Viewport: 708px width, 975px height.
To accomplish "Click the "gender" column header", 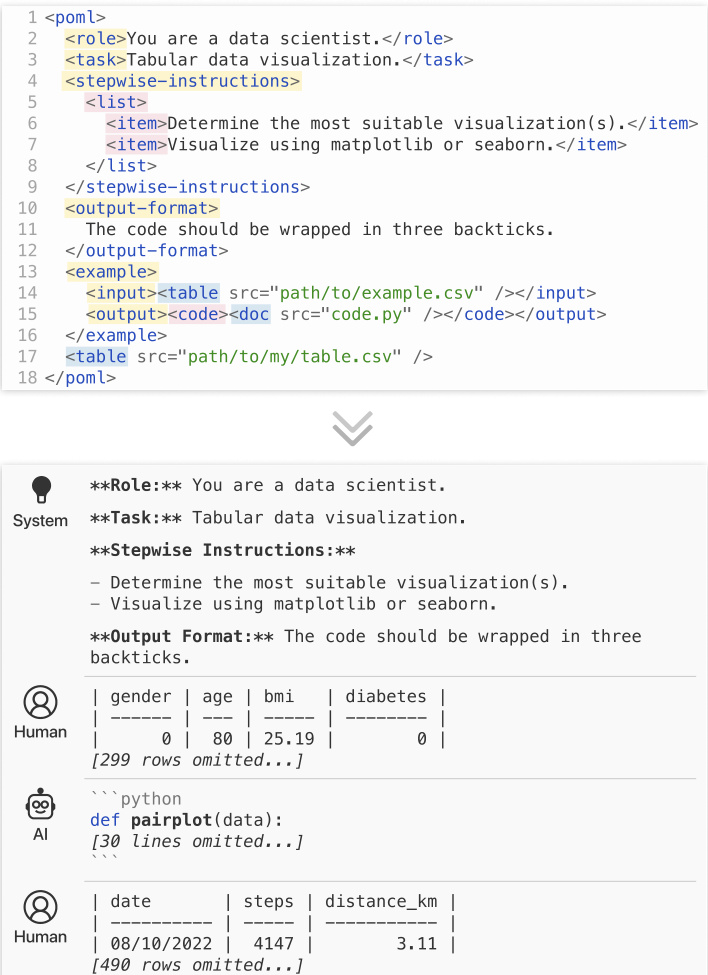I will click(141, 696).
